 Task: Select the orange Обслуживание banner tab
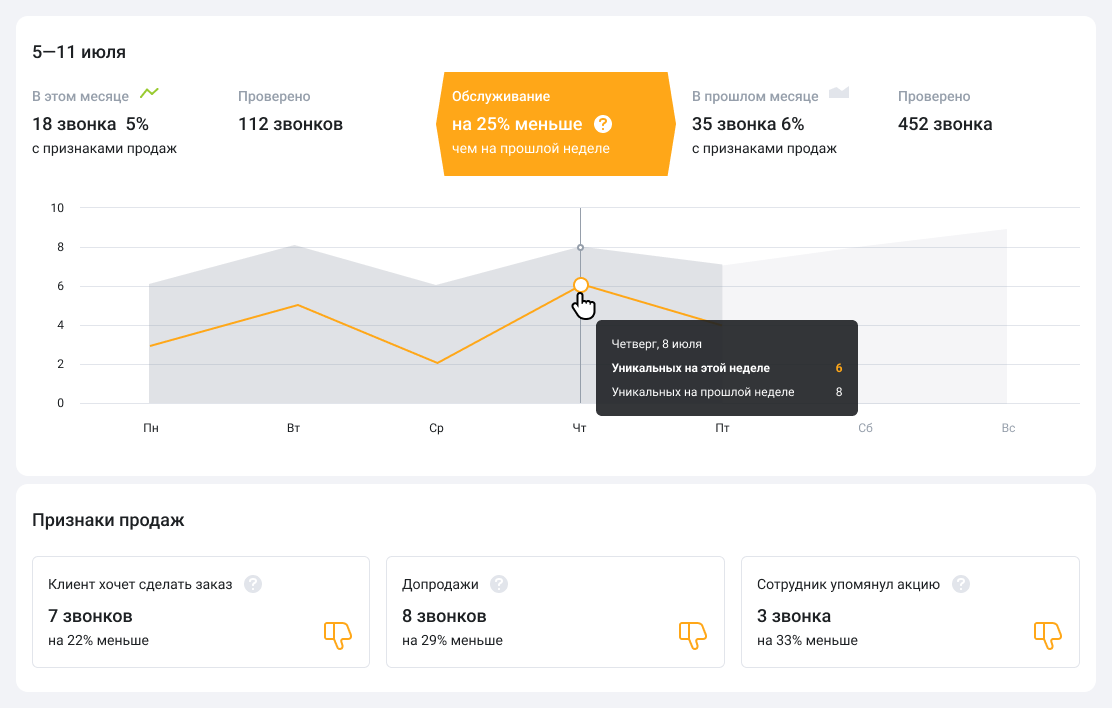click(555, 124)
